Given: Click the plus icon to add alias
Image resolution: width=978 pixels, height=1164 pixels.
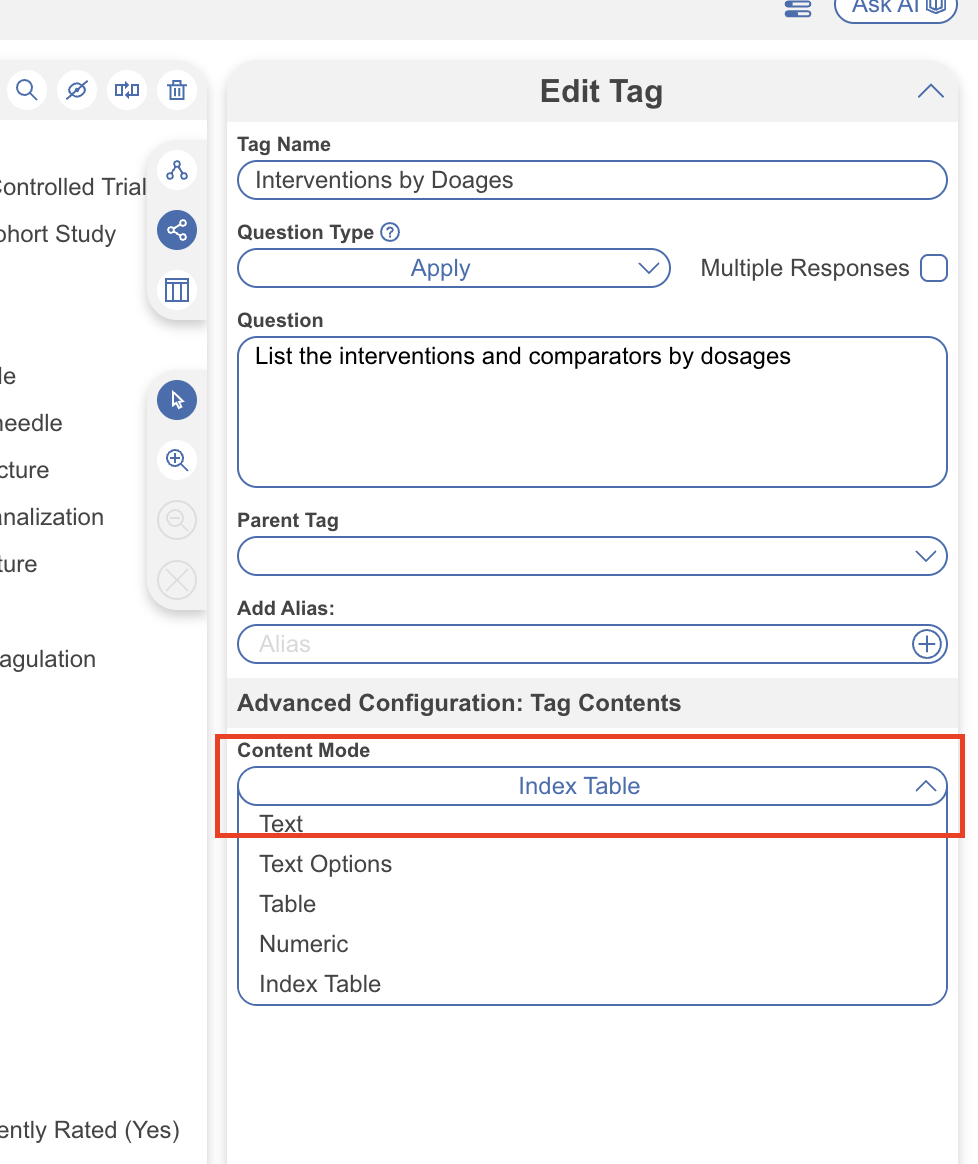Looking at the screenshot, I should [x=926, y=644].
